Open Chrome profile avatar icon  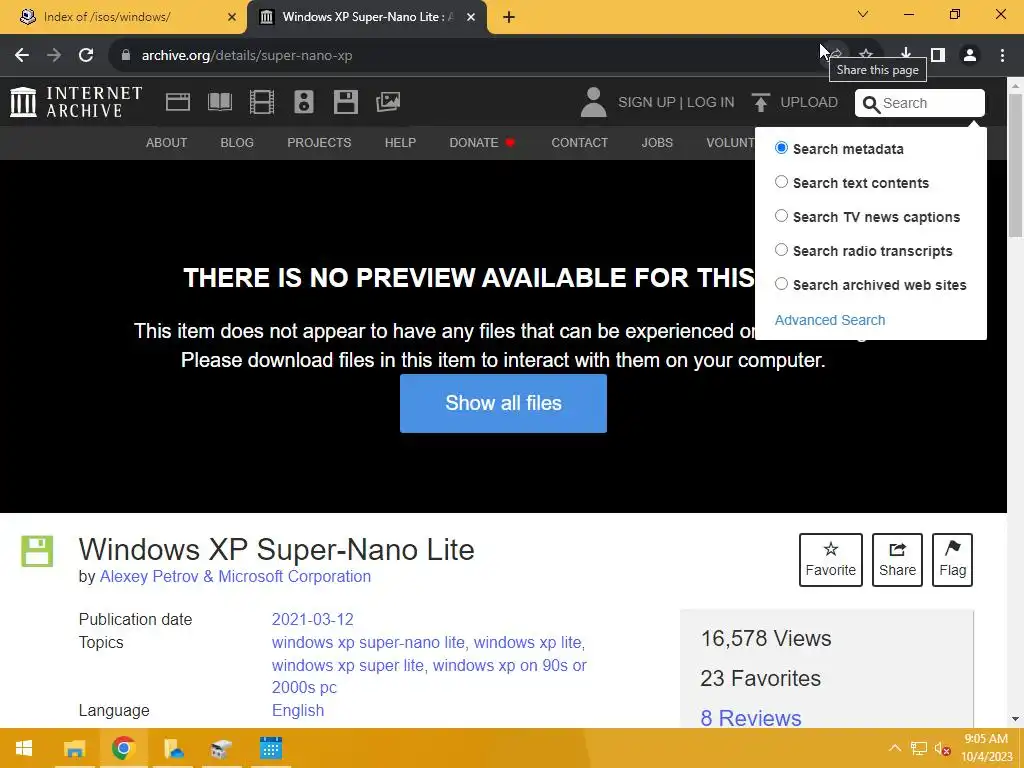coord(970,55)
